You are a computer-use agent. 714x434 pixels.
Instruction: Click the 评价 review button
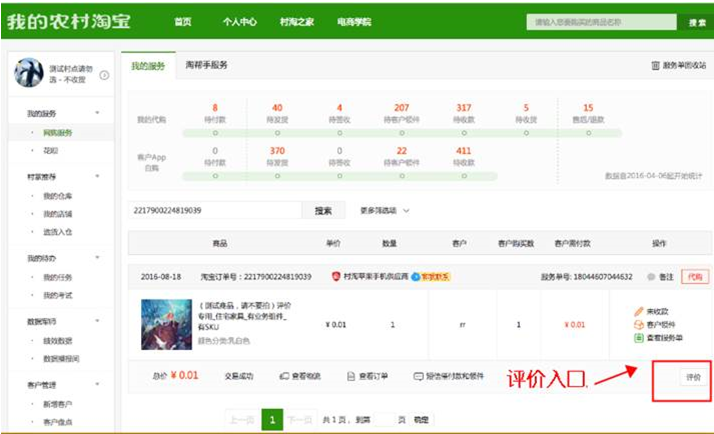tap(694, 377)
